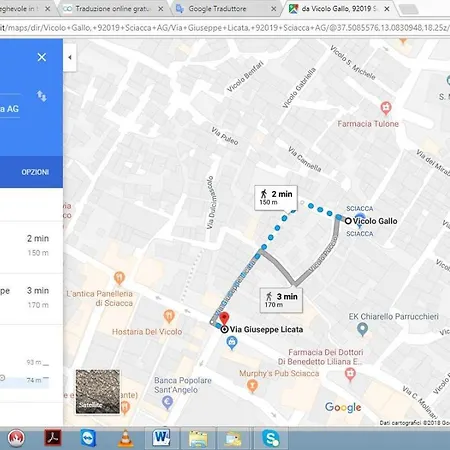This screenshot has height=450, width=450.
Task: Click the EK Chiarello Parrucchieri label
Action: 394,316
